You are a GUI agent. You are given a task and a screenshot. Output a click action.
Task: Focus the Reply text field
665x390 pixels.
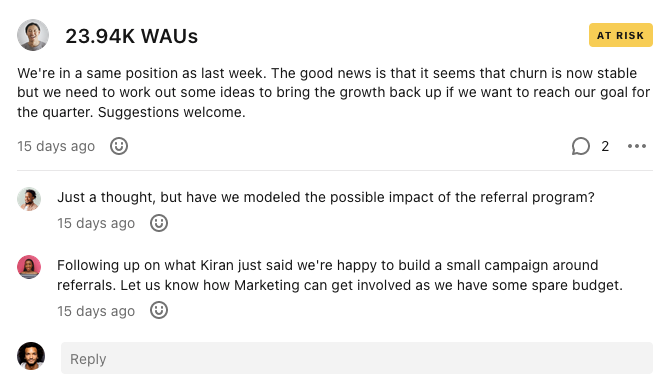(357, 358)
